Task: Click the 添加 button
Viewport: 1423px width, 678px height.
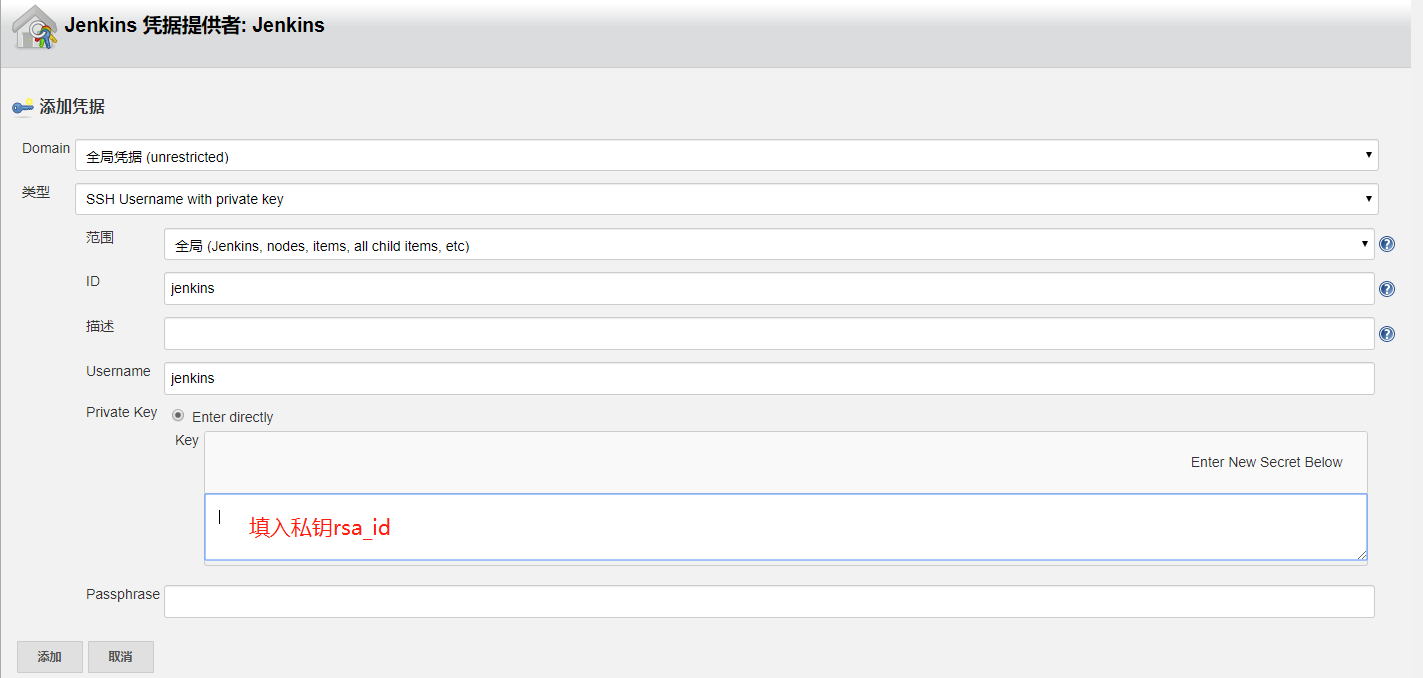Action: [49, 657]
